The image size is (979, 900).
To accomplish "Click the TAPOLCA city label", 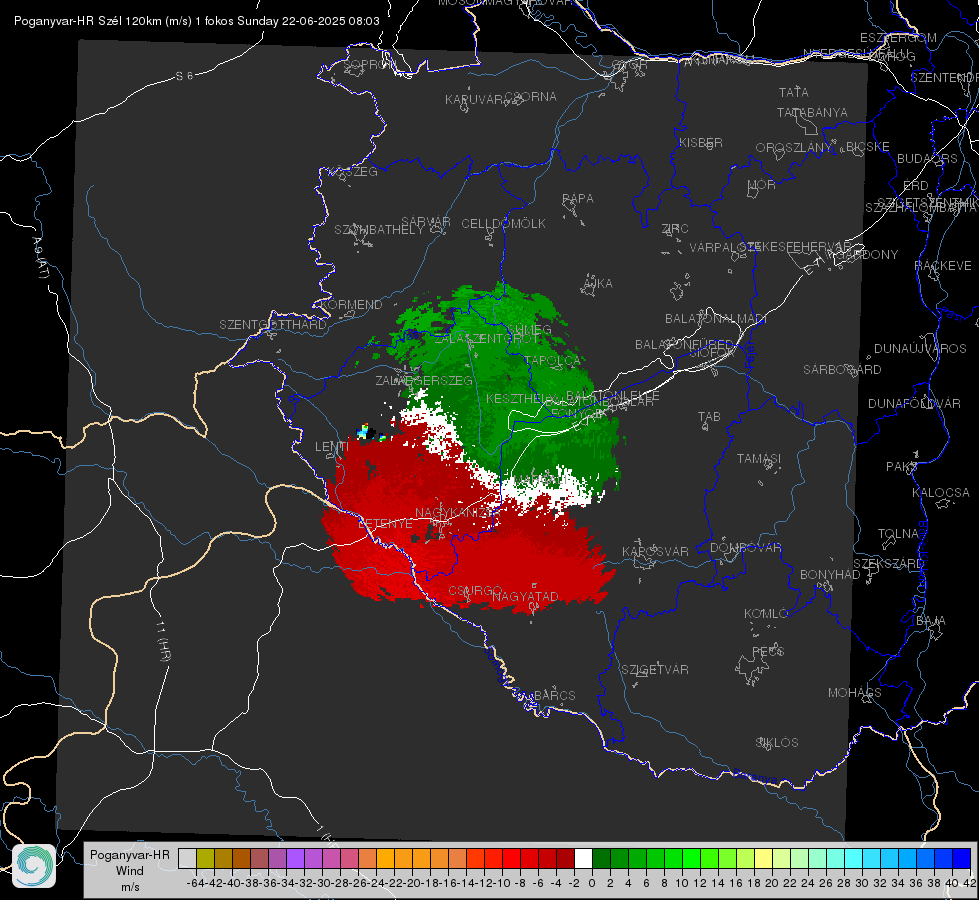I will point(552,360).
